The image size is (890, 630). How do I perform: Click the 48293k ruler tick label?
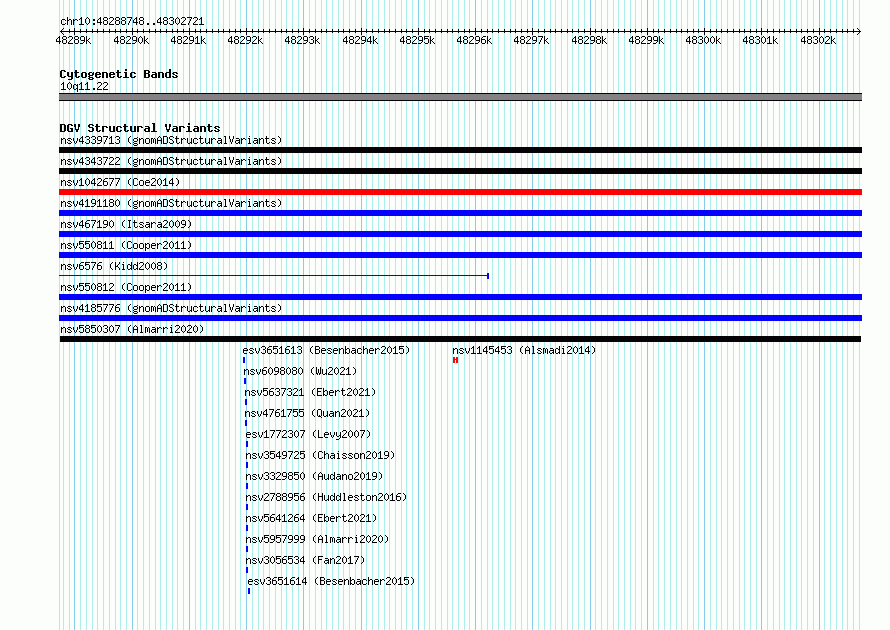click(303, 40)
